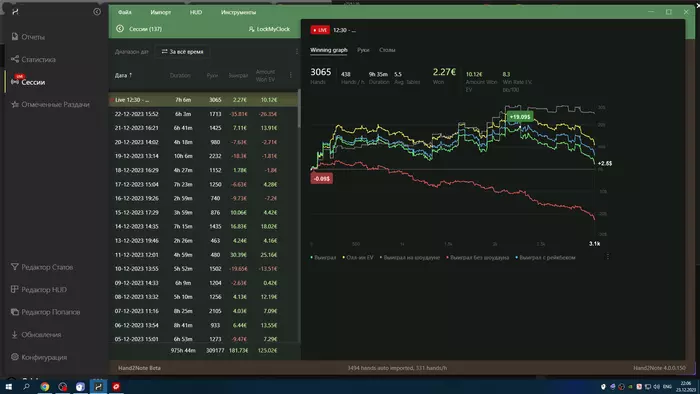
Task: Select the 14-12-2023 14:35 session
Action: [203, 227]
